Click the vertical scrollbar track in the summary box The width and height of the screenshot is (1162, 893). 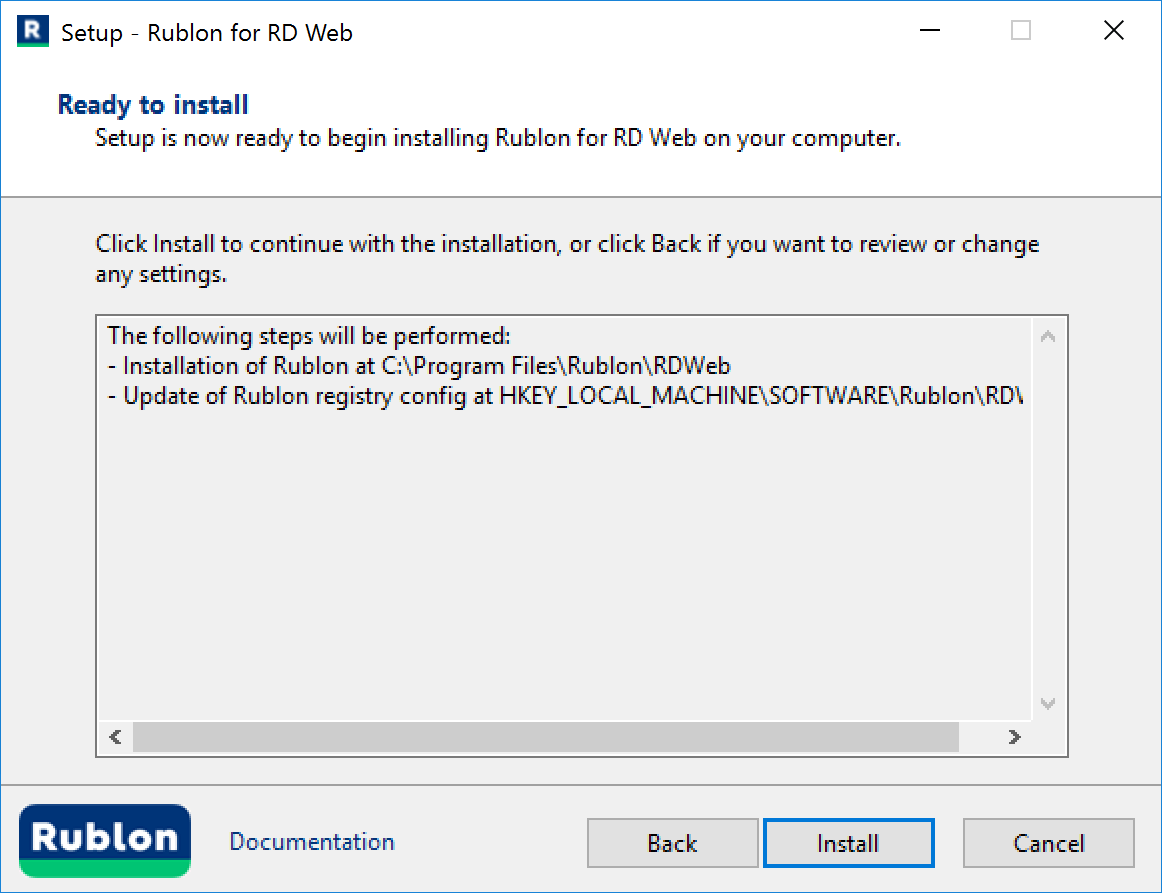[1048, 520]
